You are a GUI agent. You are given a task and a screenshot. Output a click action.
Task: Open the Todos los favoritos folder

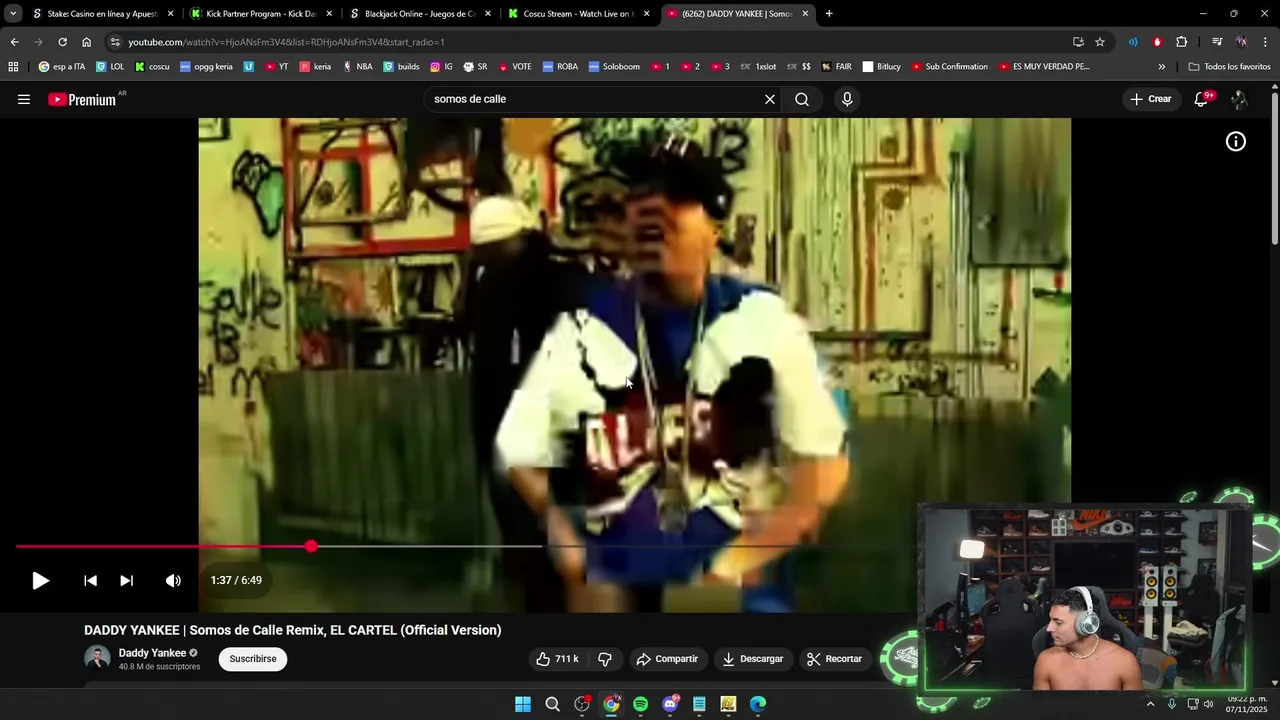coord(1229,67)
